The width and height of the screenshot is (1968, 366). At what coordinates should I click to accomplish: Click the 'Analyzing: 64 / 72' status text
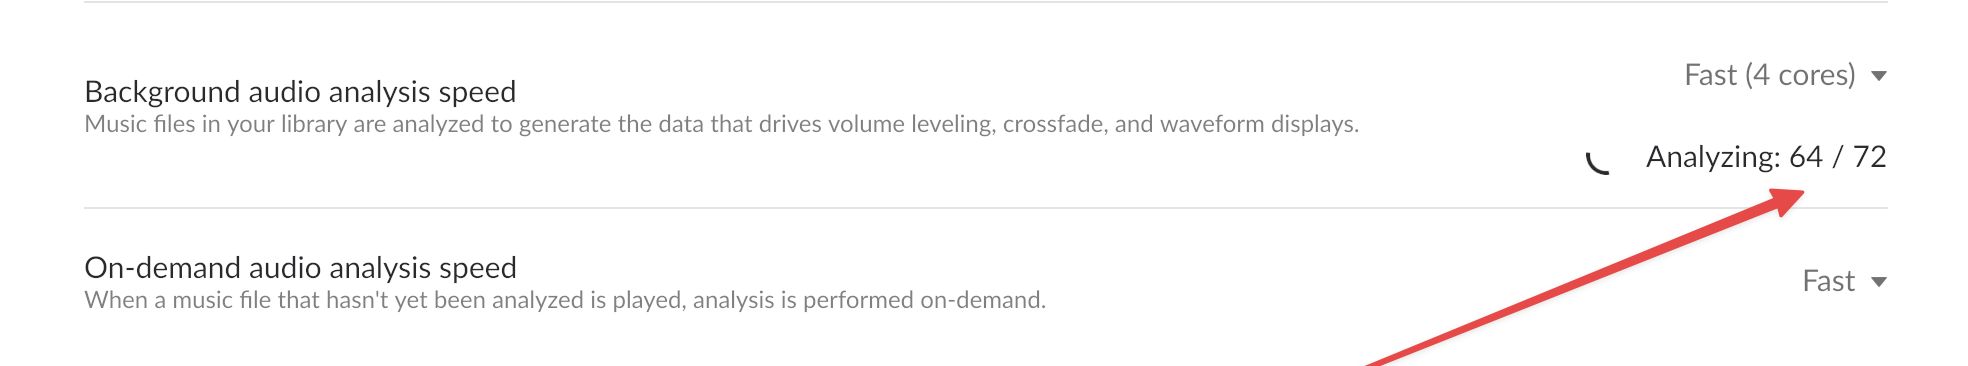(x=1766, y=157)
